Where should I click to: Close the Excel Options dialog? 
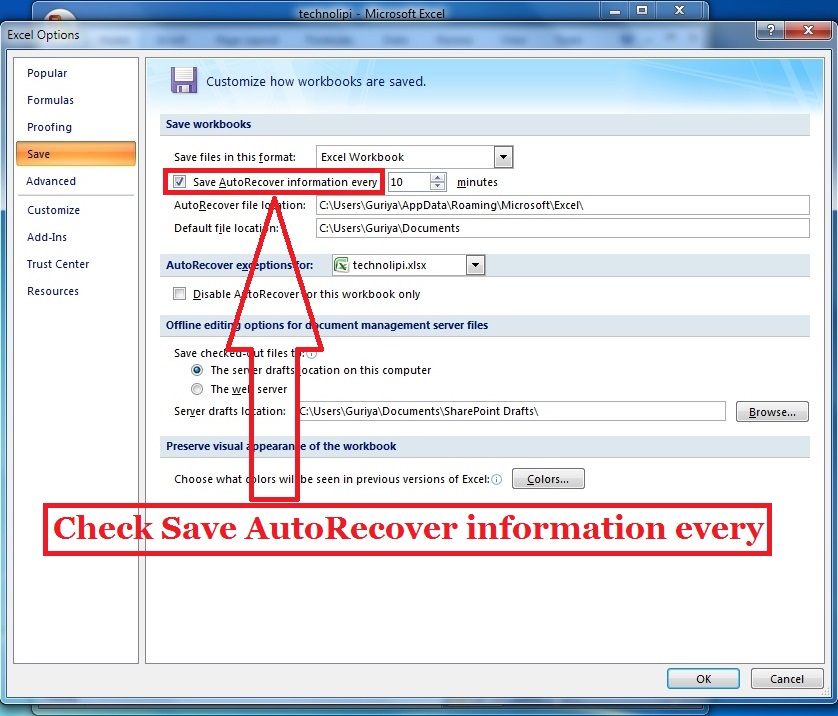pyautogui.click(x=808, y=30)
